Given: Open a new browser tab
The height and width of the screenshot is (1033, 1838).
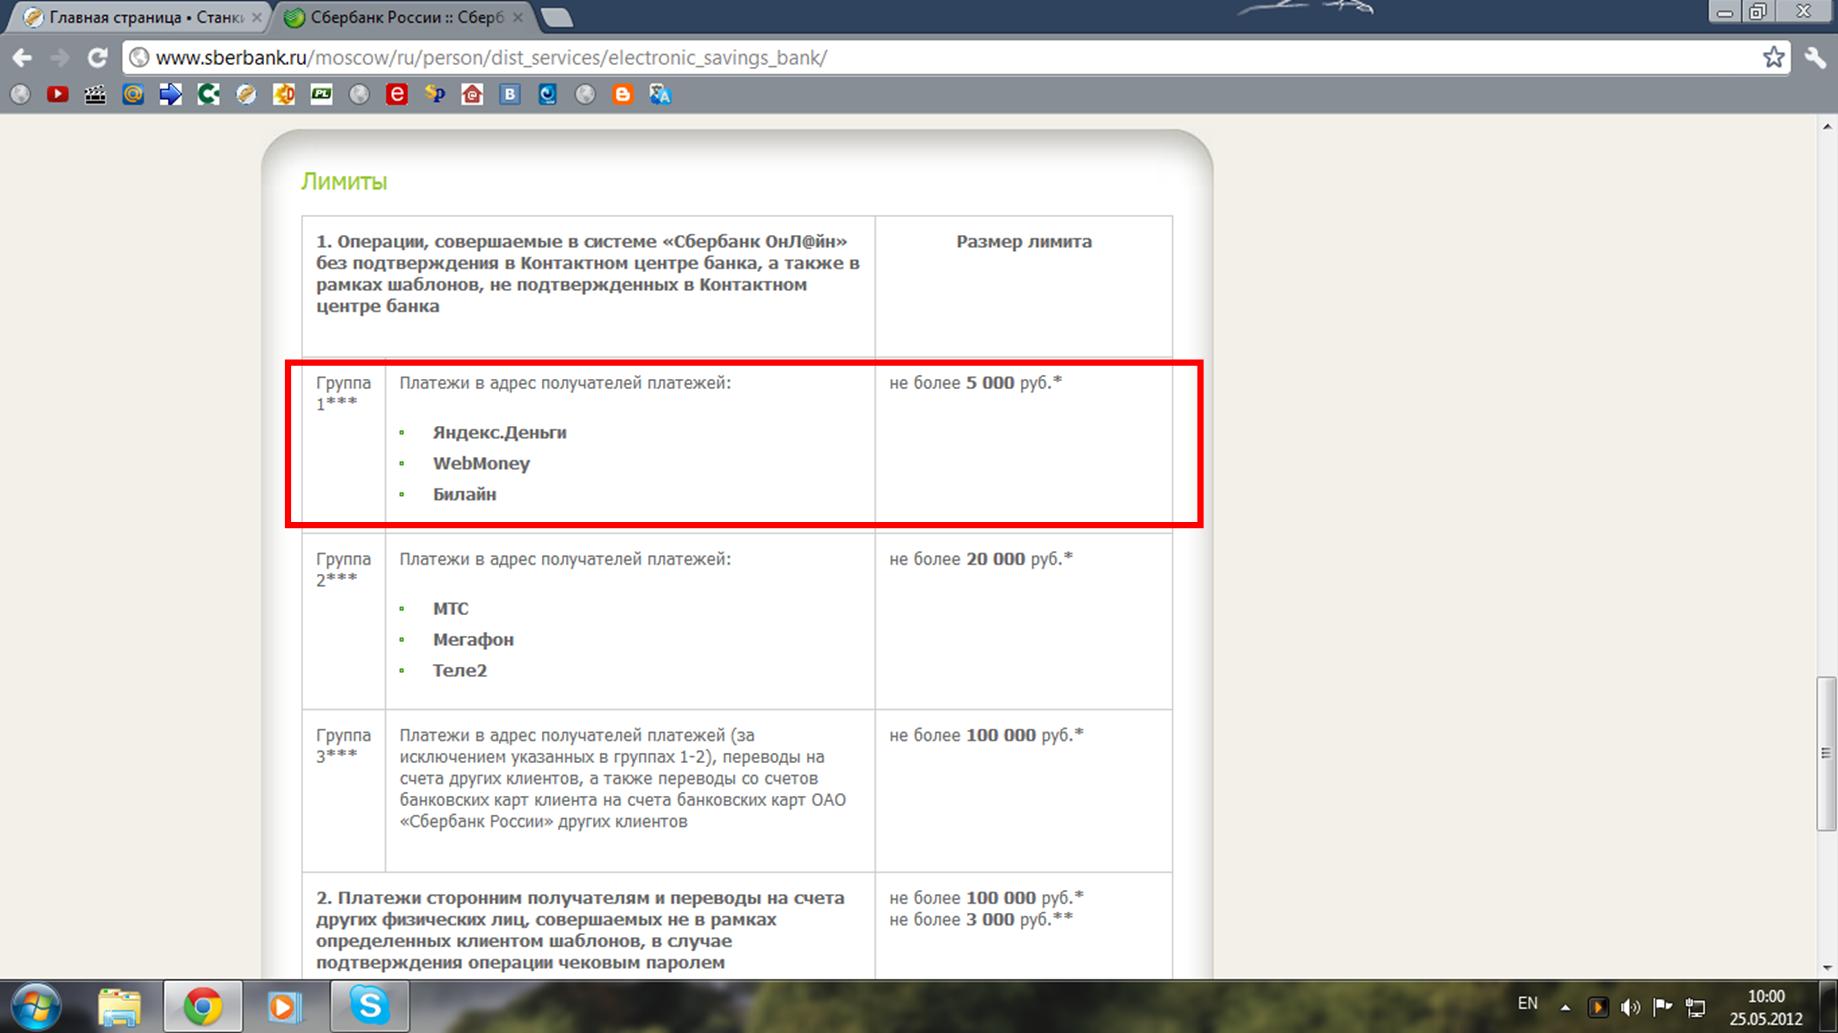Looking at the screenshot, I should [556, 18].
